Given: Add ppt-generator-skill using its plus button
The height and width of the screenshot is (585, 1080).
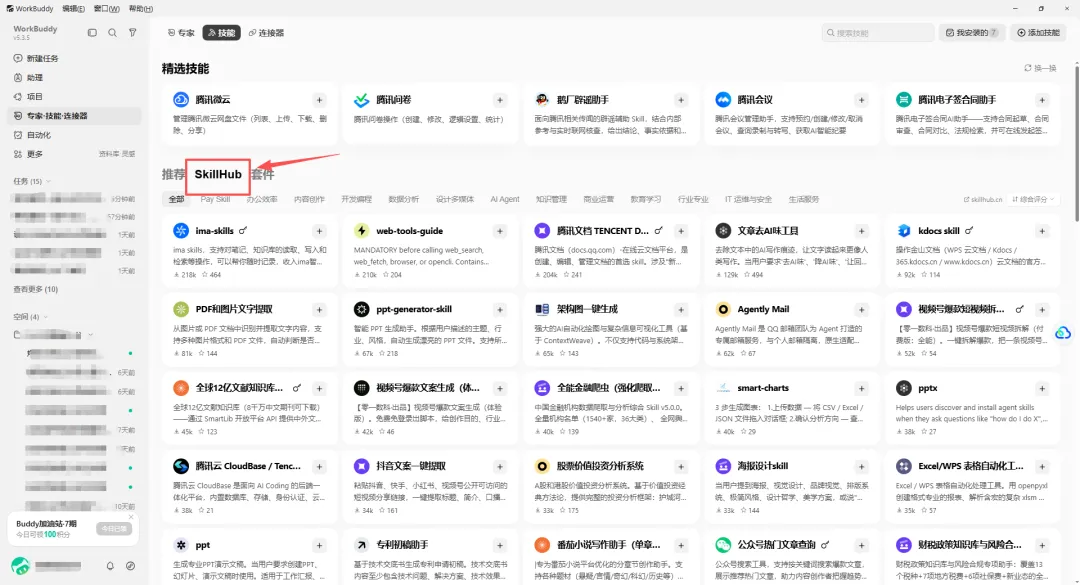Looking at the screenshot, I should 500,309.
